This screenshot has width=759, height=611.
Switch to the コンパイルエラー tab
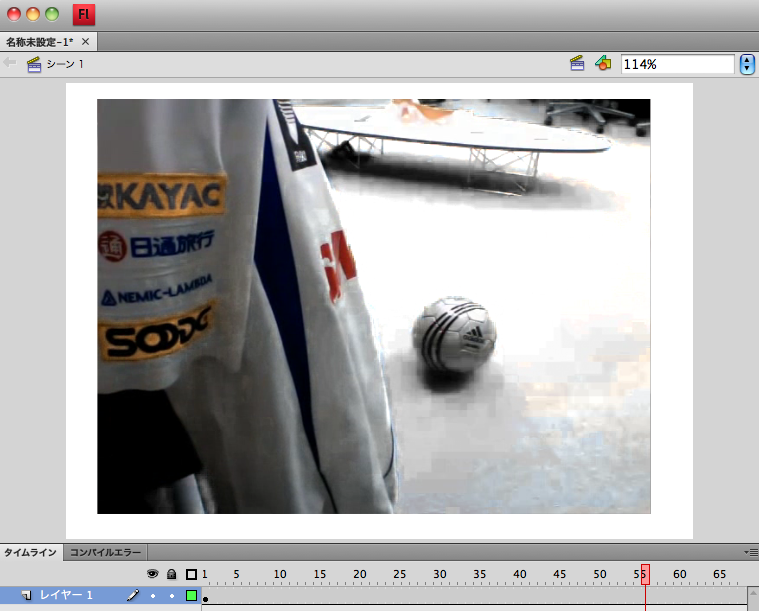[x=106, y=552]
